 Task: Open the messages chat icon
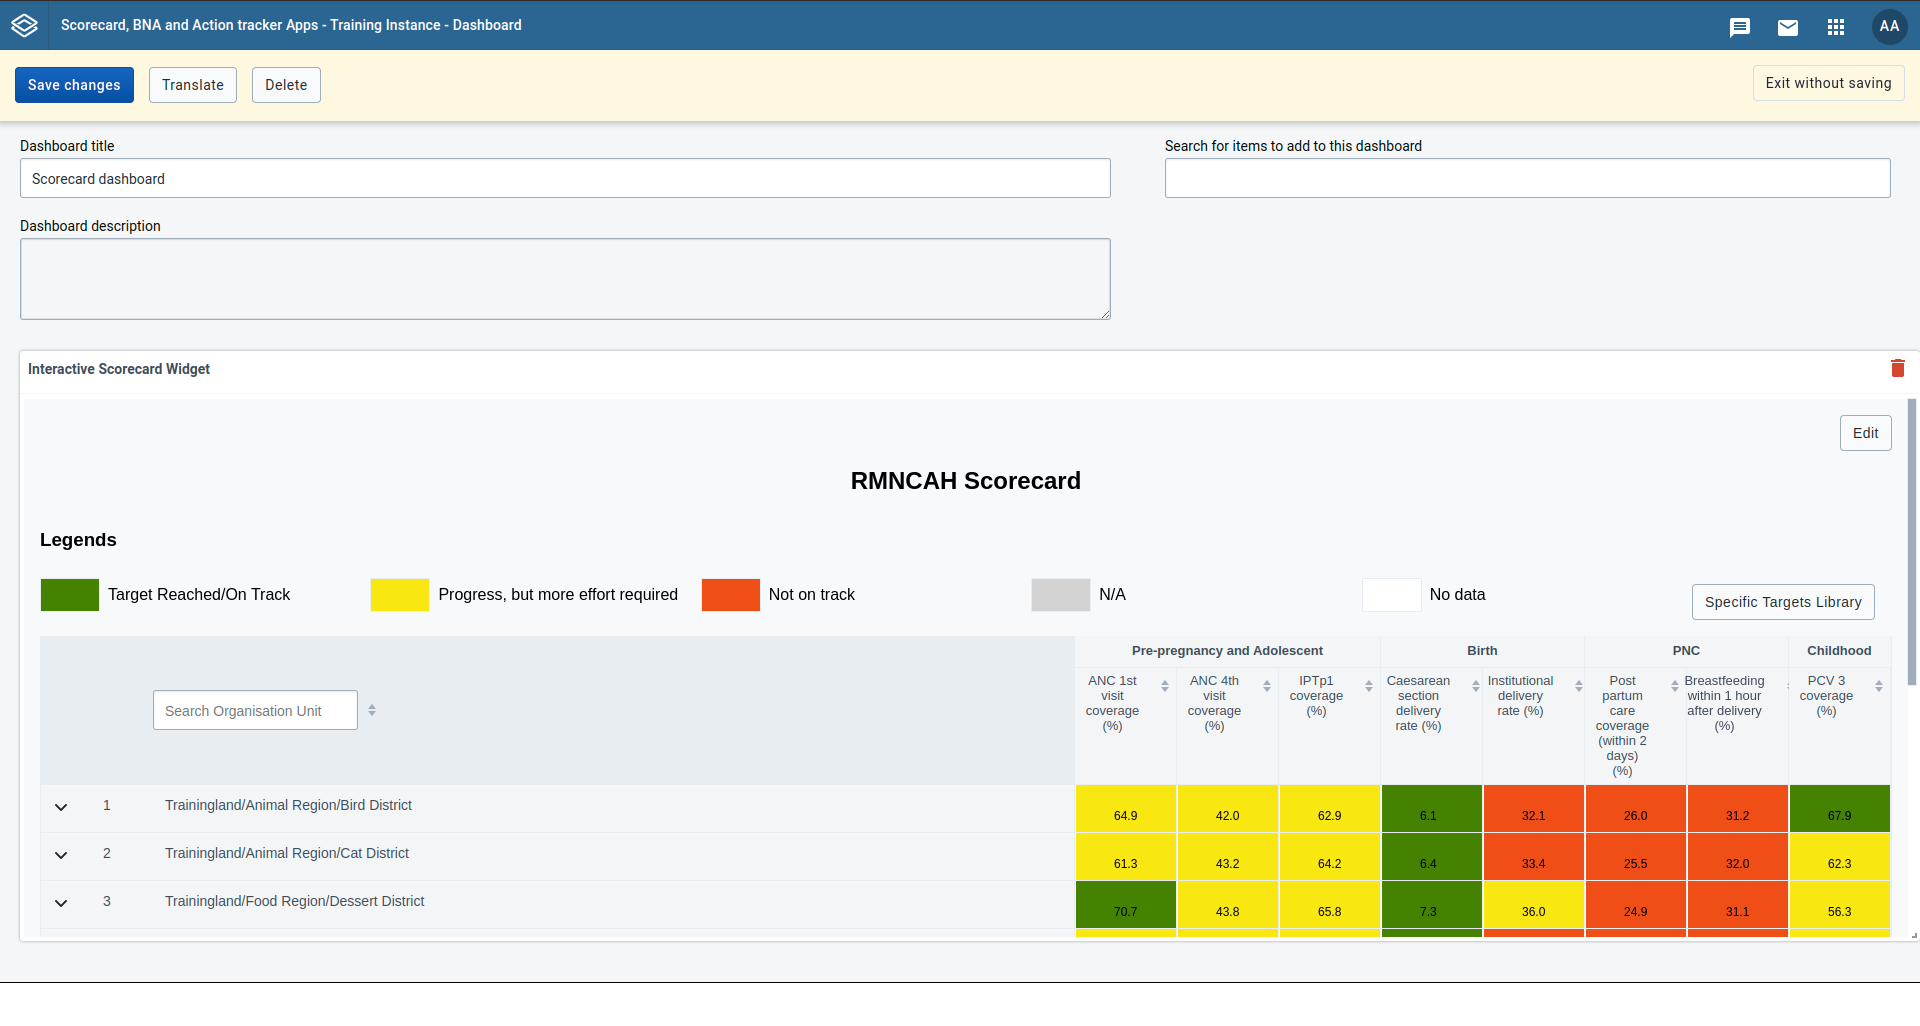pyautogui.click(x=1740, y=27)
